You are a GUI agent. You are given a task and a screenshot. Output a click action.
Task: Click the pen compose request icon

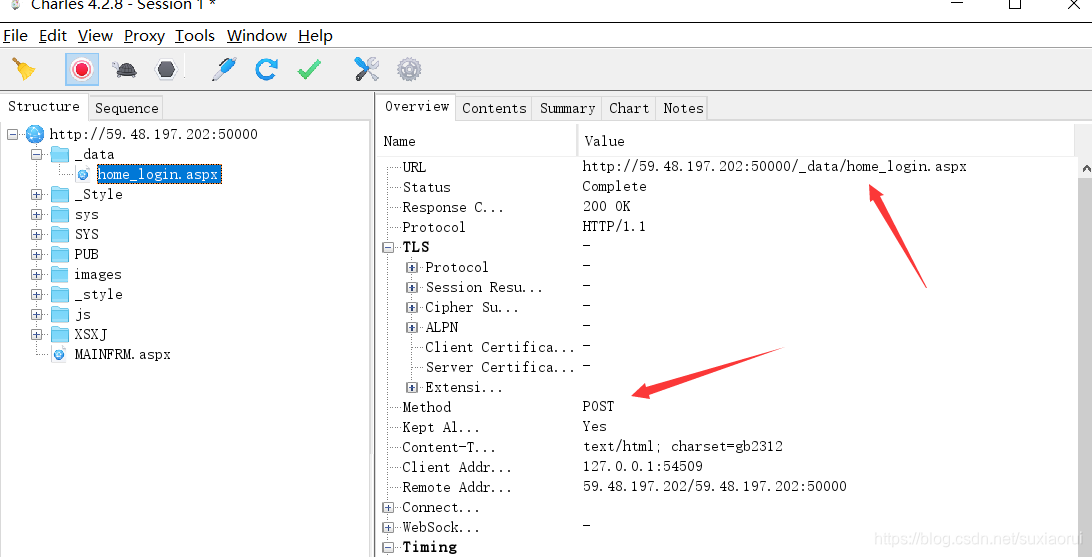(224, 69)
